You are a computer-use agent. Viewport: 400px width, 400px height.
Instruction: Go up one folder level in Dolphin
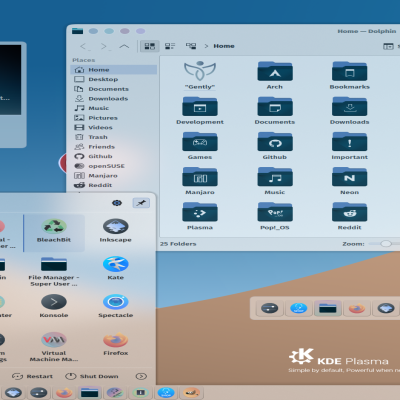point(124,46)
